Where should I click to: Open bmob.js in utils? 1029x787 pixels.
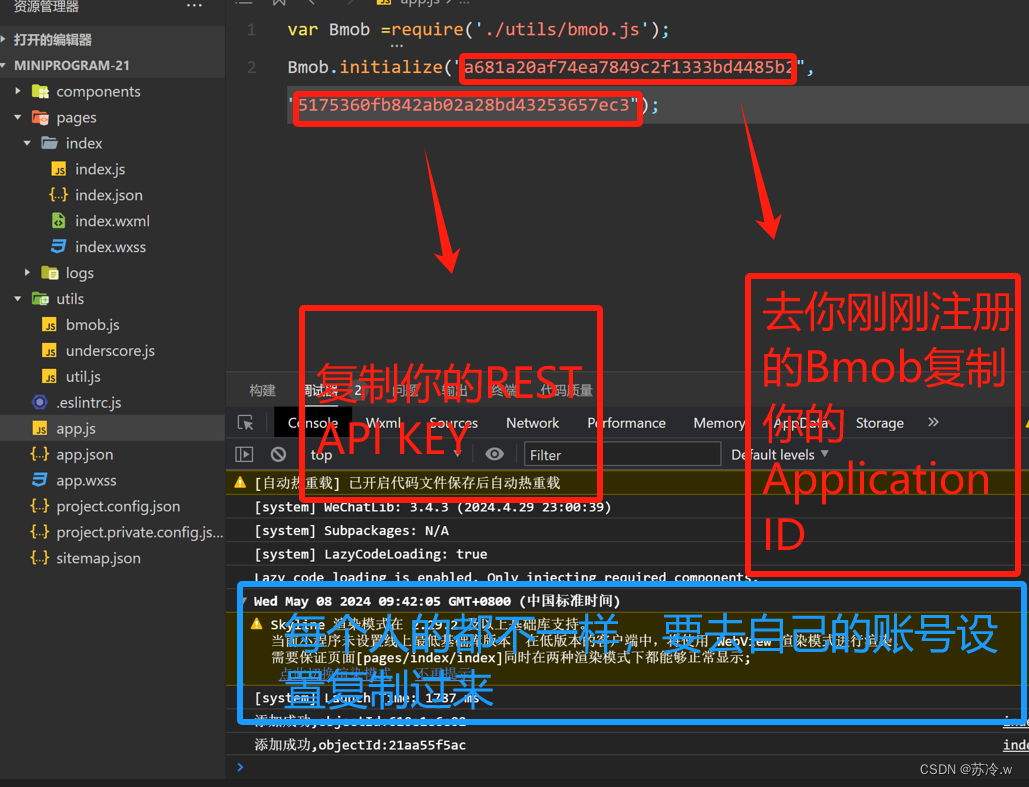click(x=93, y=325)
